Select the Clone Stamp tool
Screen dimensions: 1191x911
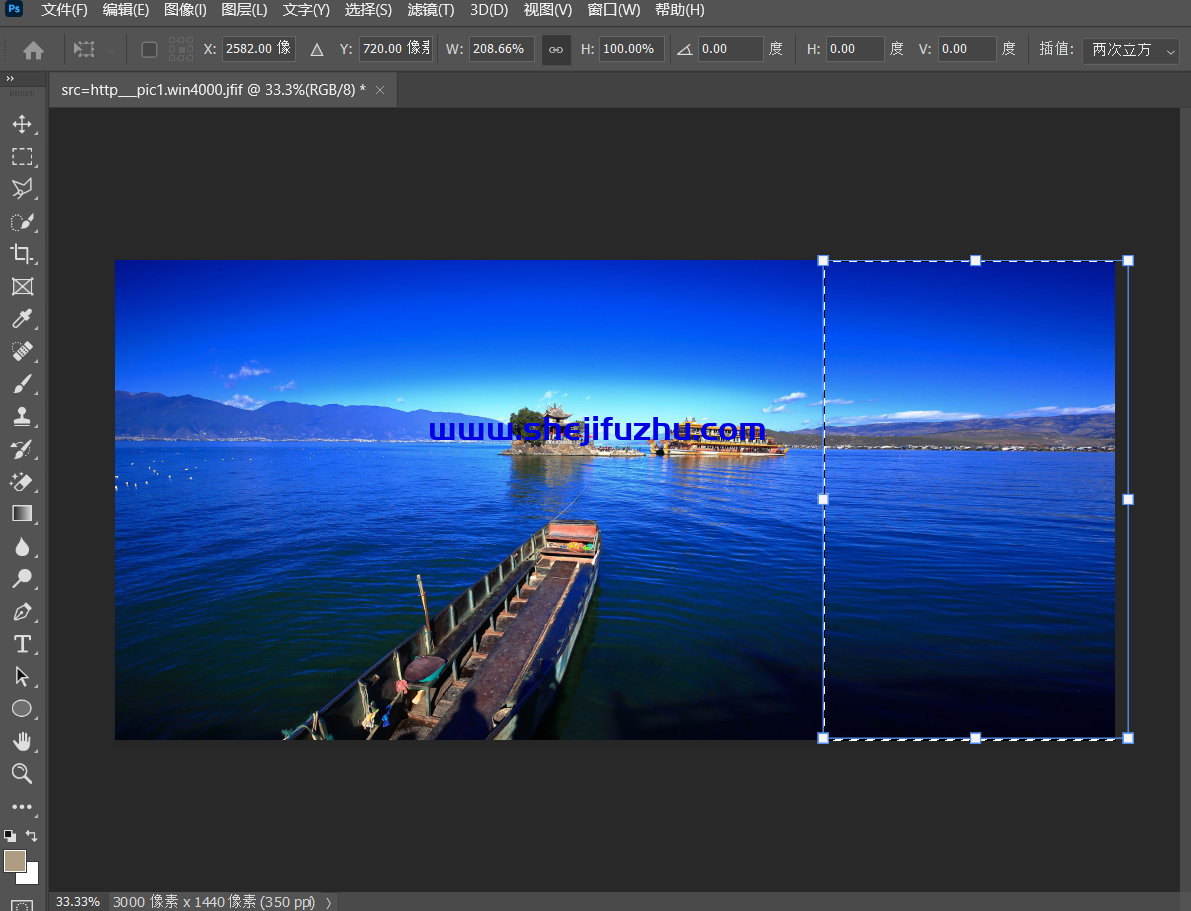pos(22,416)
